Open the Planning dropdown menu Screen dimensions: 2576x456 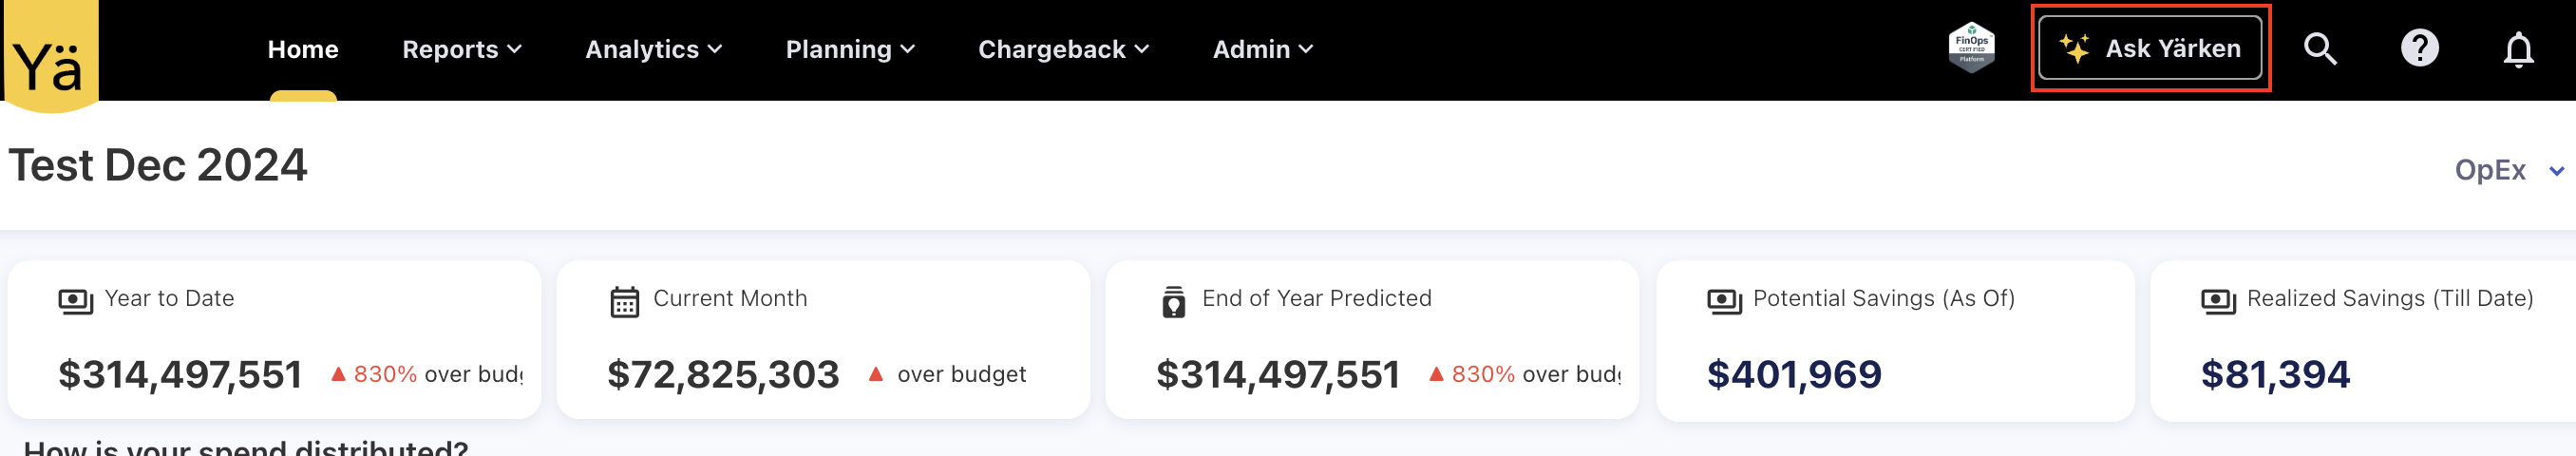tap(849, 49)
